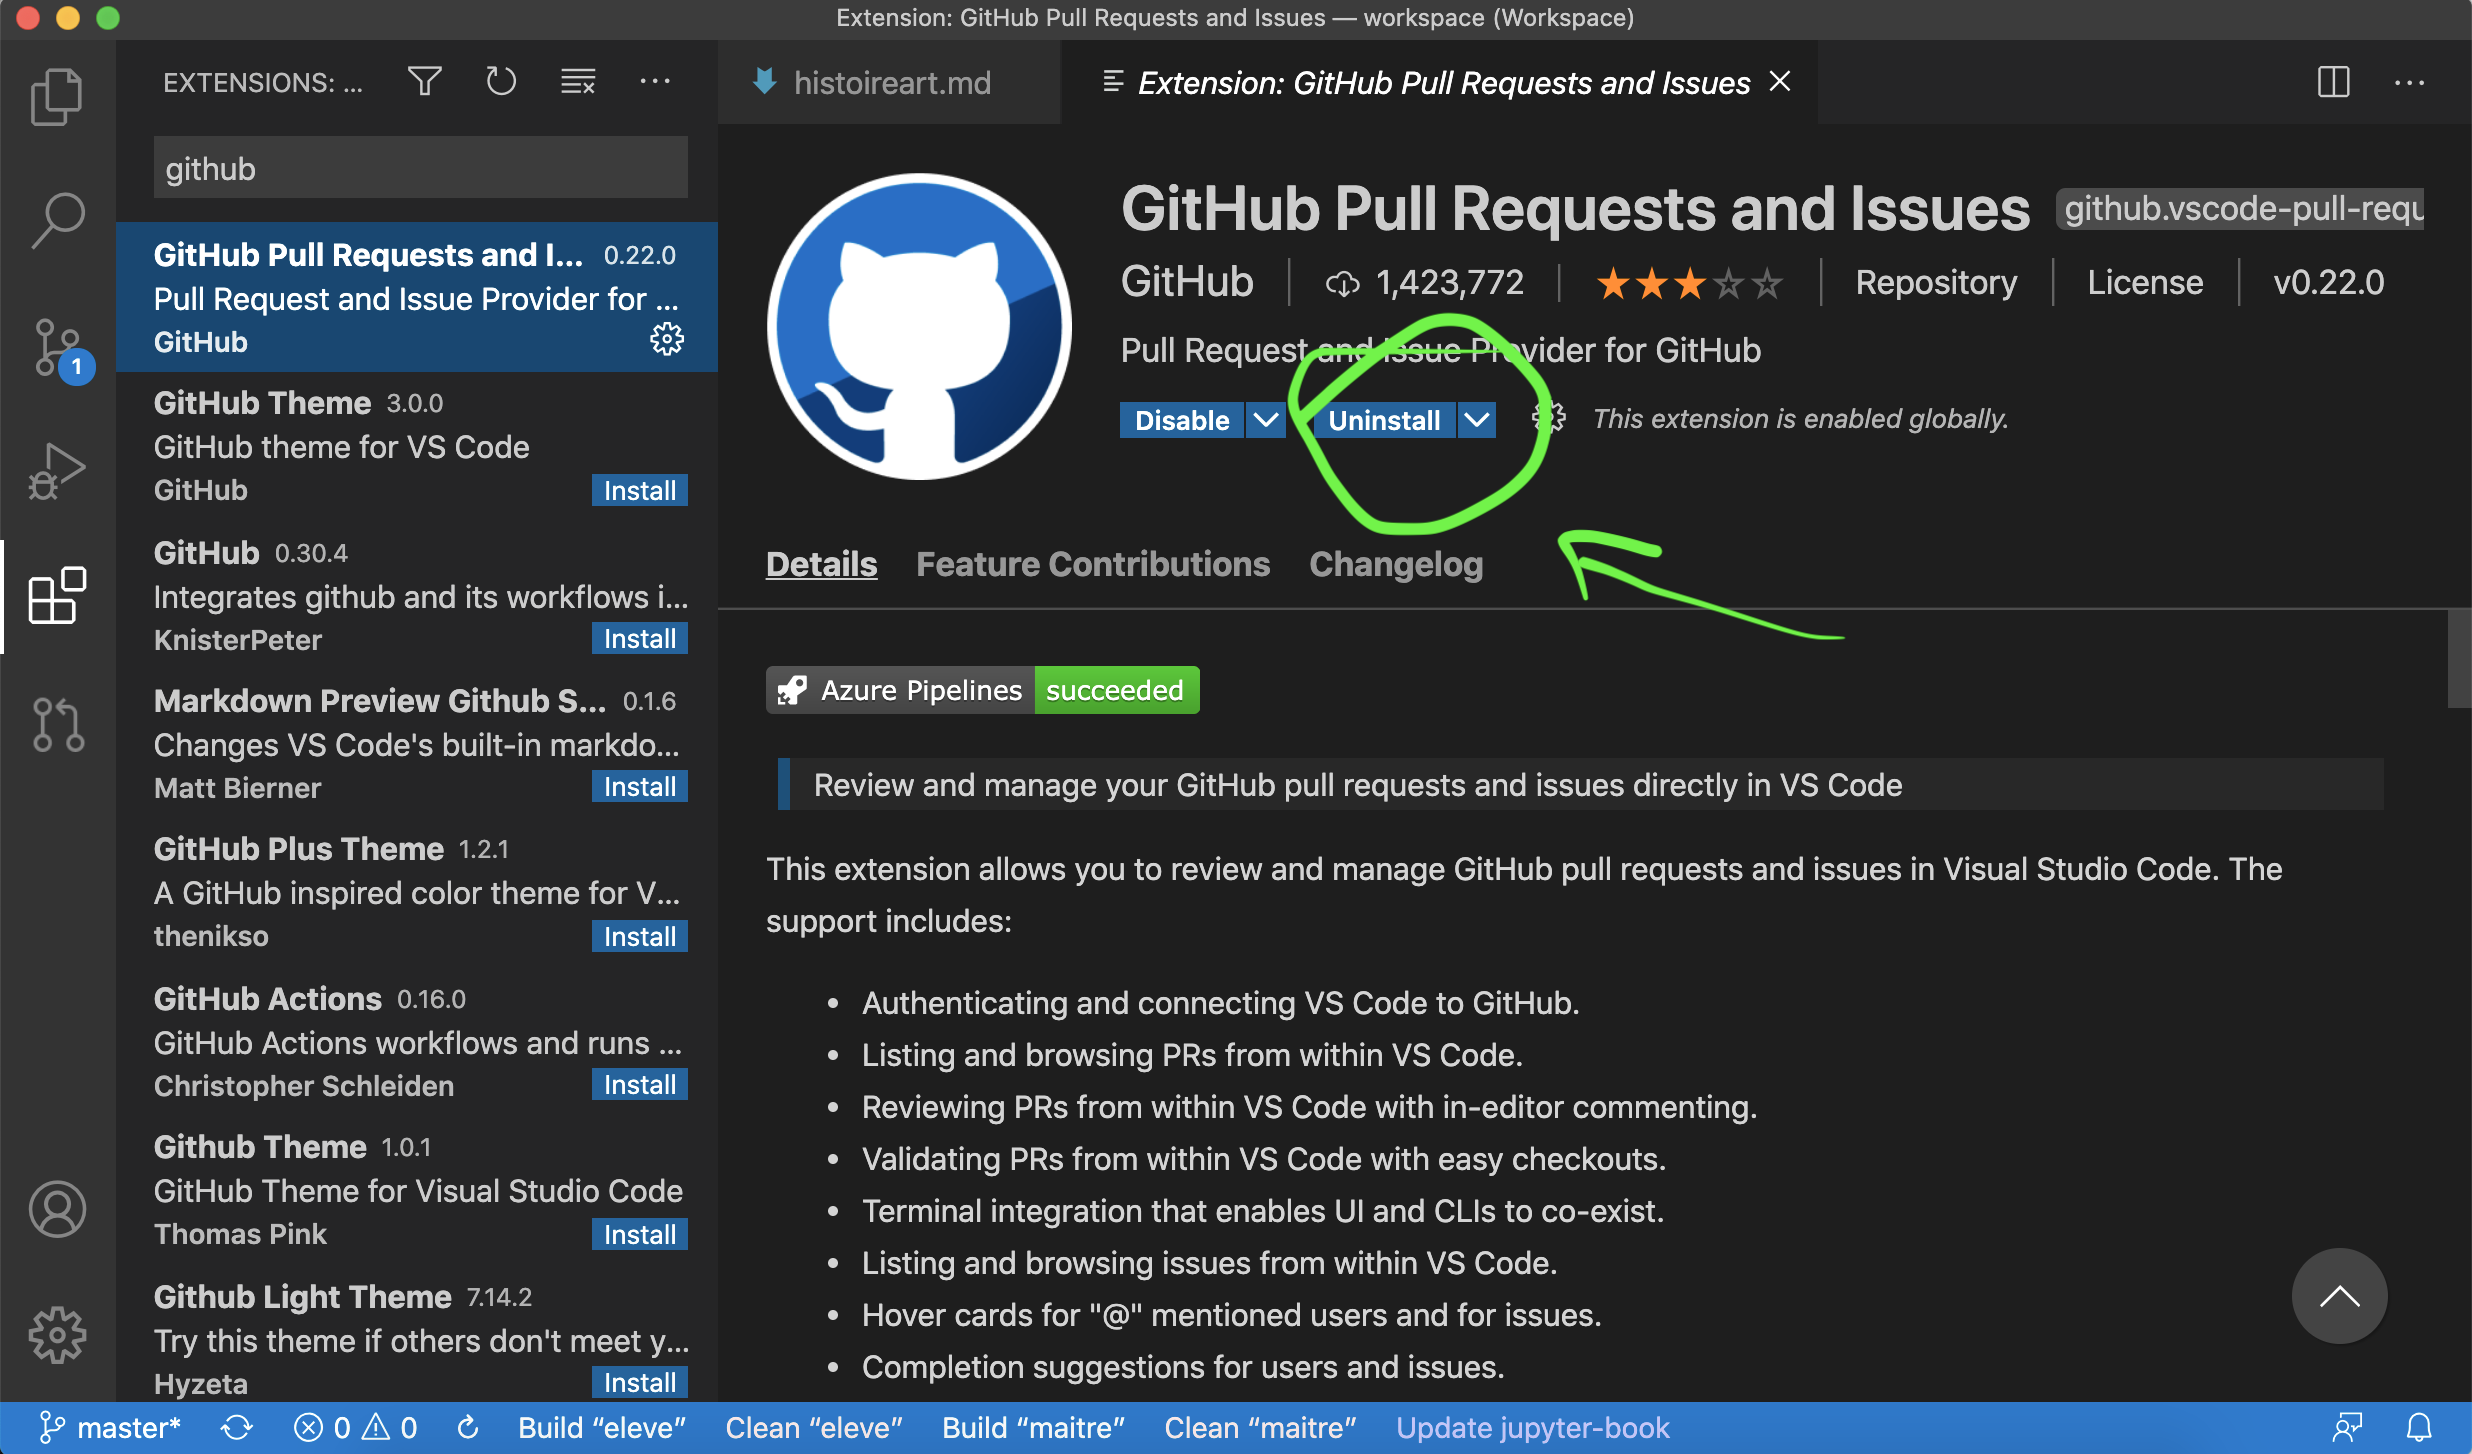Click the github.vscode-pull-requ identifier label
The width and height of the screenshot is (2472, 1454).
tap(2240, 208)
